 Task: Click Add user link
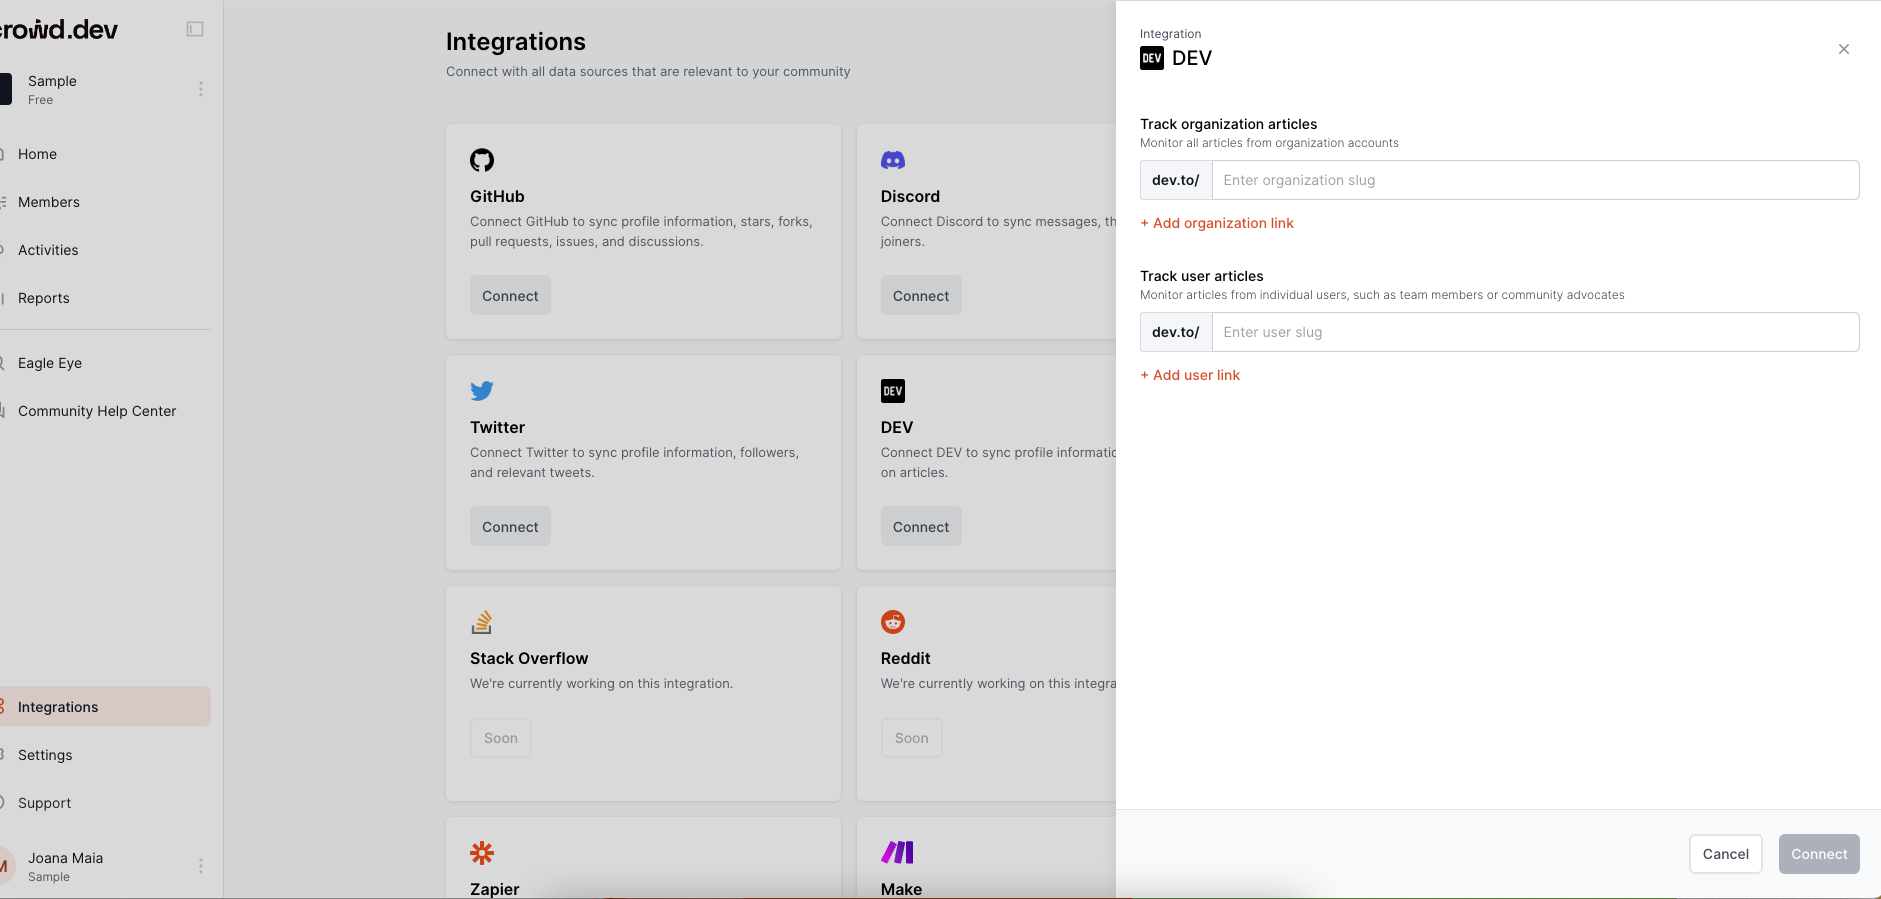(x=1190, y=375)
